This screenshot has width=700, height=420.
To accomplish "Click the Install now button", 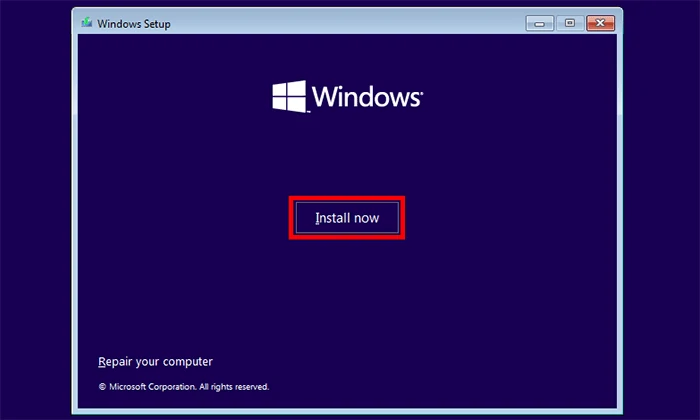I will point(347,218).
